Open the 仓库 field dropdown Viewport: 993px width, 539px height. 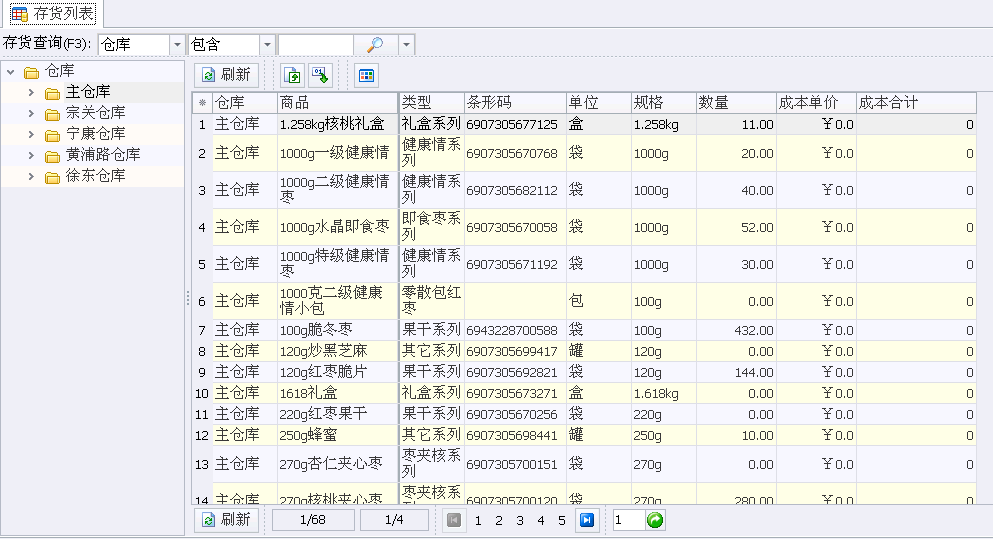pos(177,44)
